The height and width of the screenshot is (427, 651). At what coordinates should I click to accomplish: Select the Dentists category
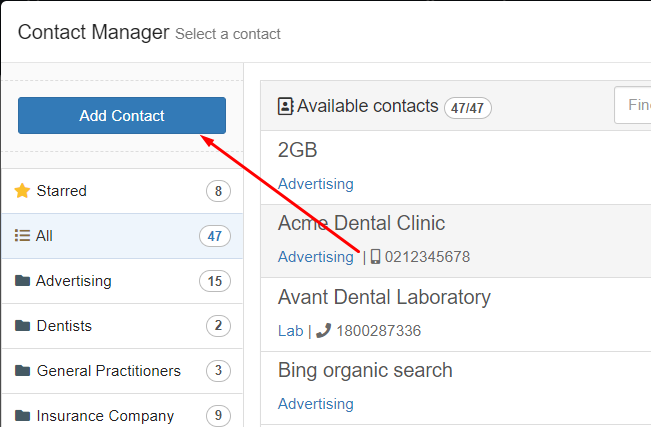coord(122,326)
